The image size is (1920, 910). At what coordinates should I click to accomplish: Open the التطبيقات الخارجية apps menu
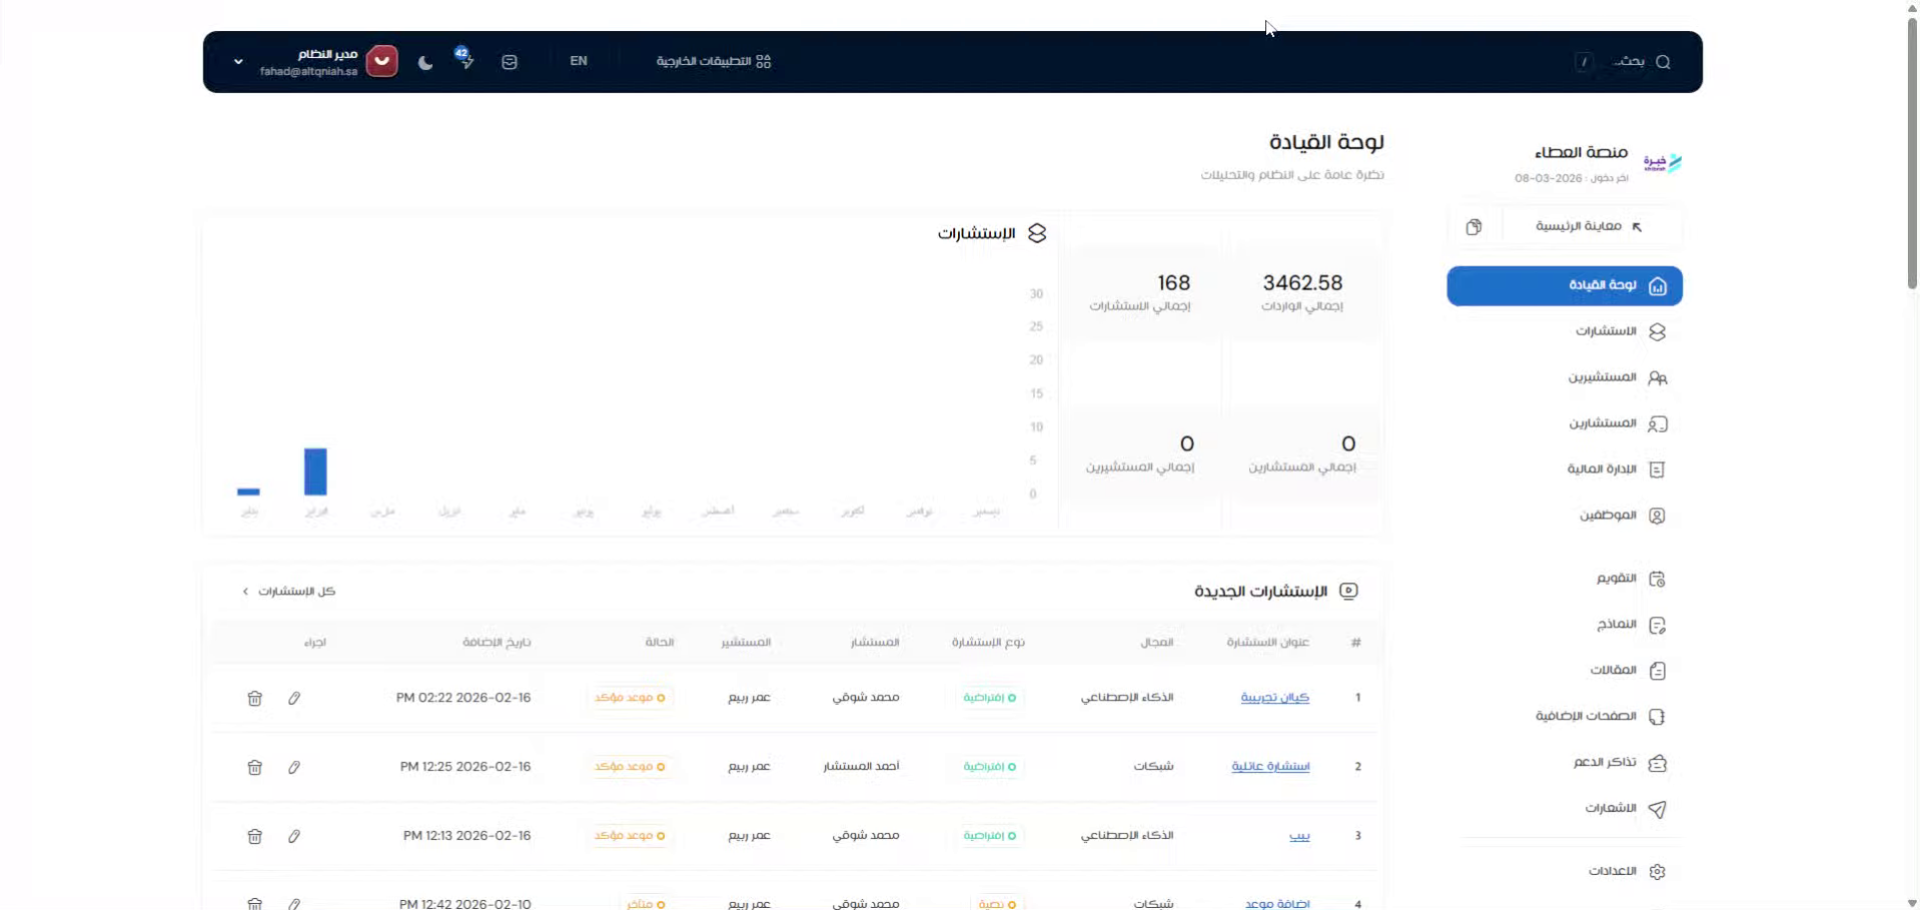(713, 61)
